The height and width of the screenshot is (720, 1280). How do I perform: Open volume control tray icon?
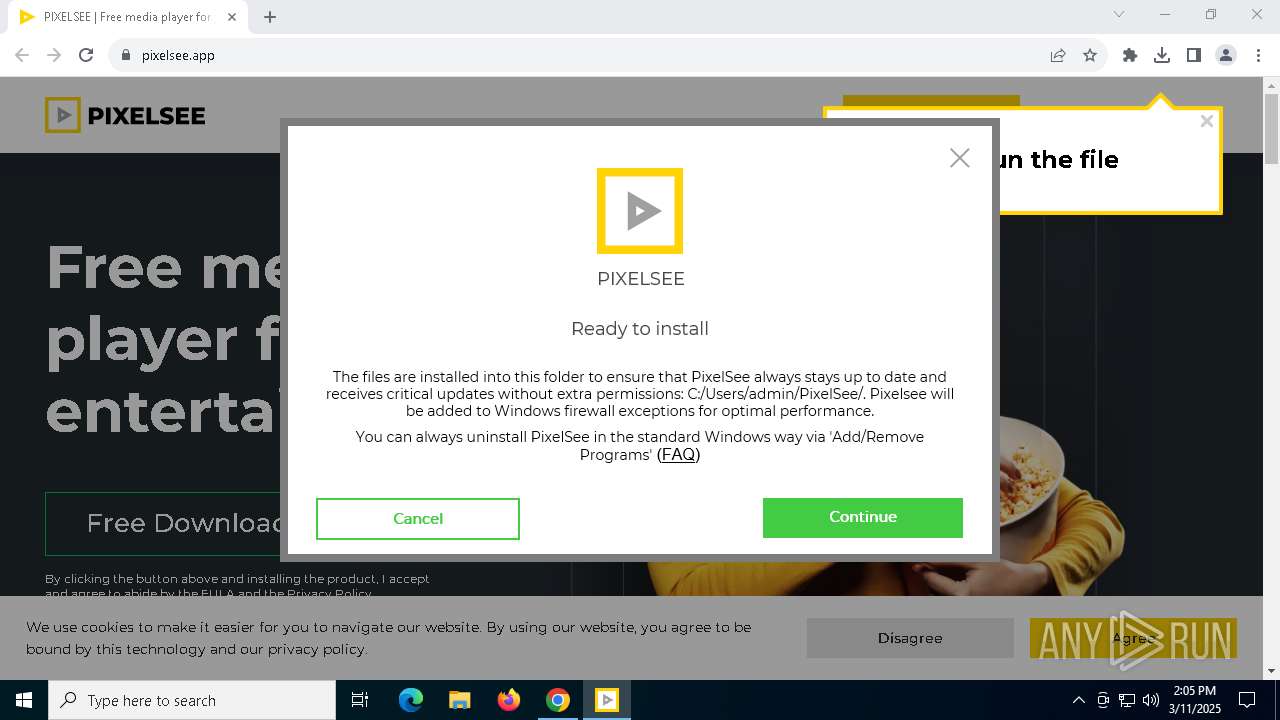1151,700
